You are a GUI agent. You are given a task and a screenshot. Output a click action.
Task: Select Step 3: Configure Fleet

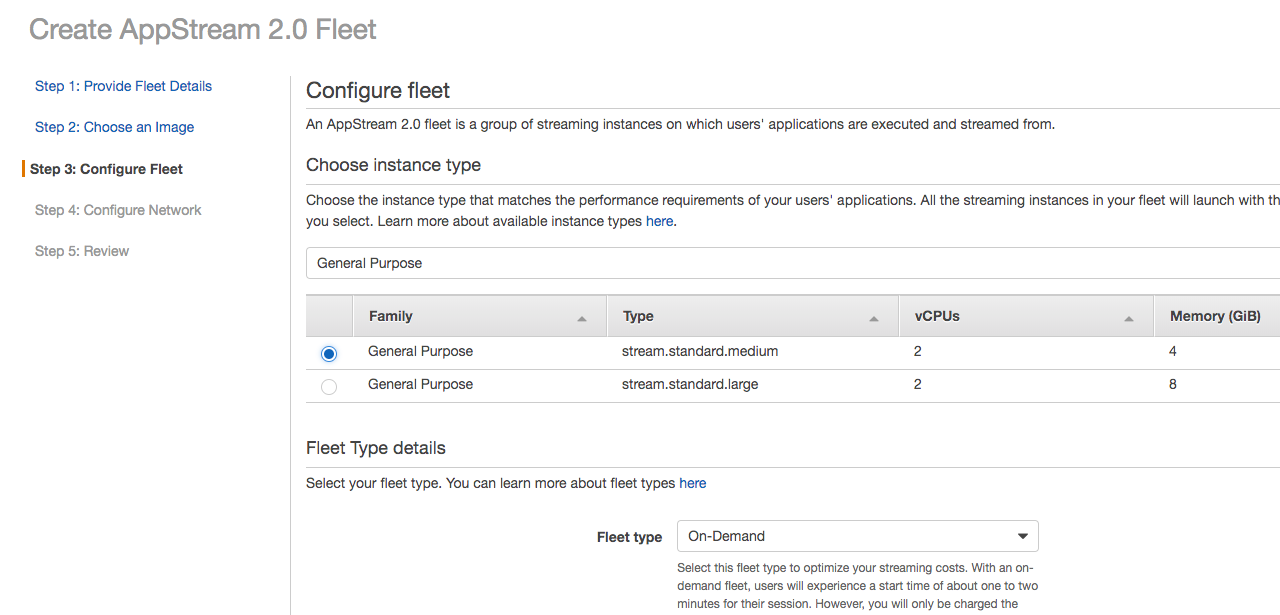[x=106, y=169]
